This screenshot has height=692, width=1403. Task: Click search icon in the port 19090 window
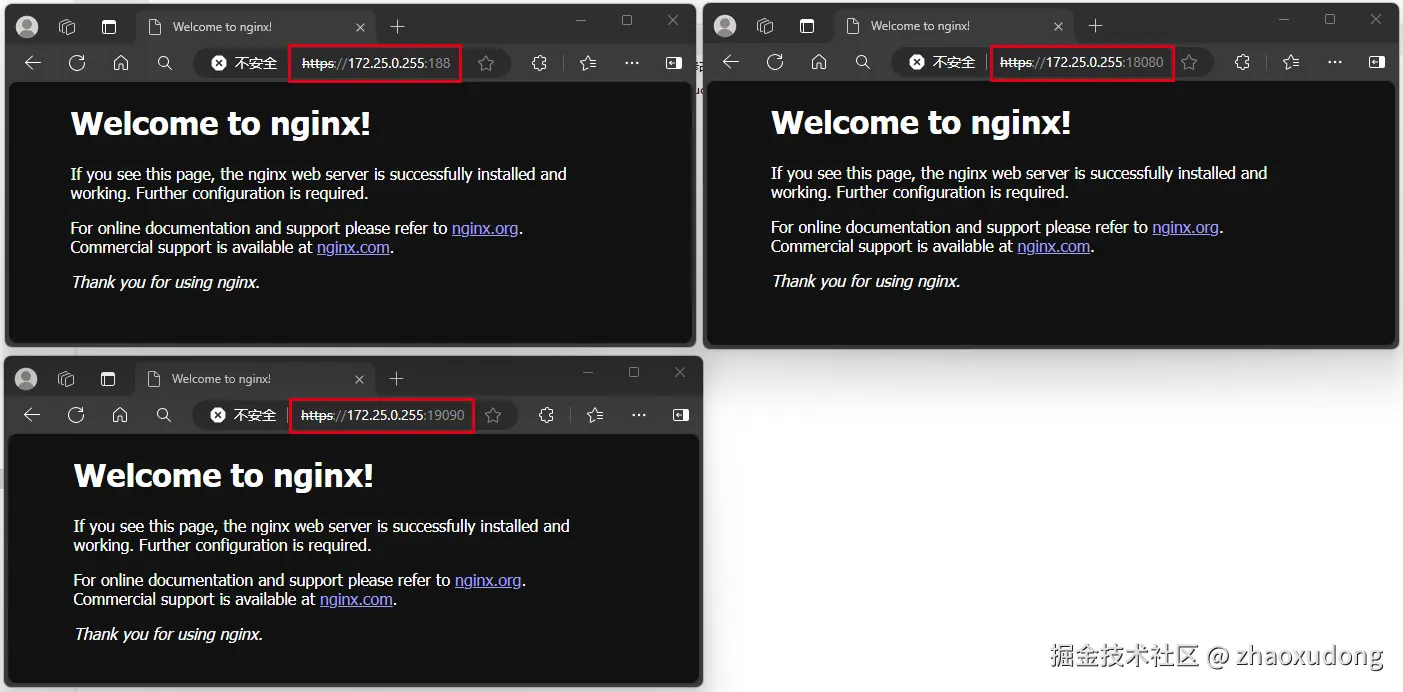[x=164, y=415]
